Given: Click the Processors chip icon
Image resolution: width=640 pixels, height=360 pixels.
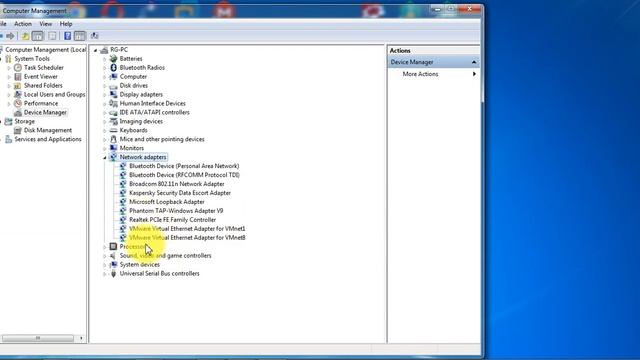Looking at the screenshot, I should coord(113,247).
